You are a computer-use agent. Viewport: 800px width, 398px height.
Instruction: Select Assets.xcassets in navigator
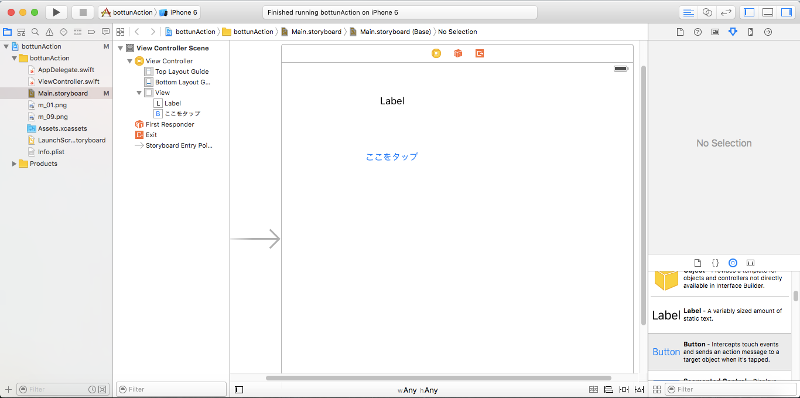coord(62,129)
